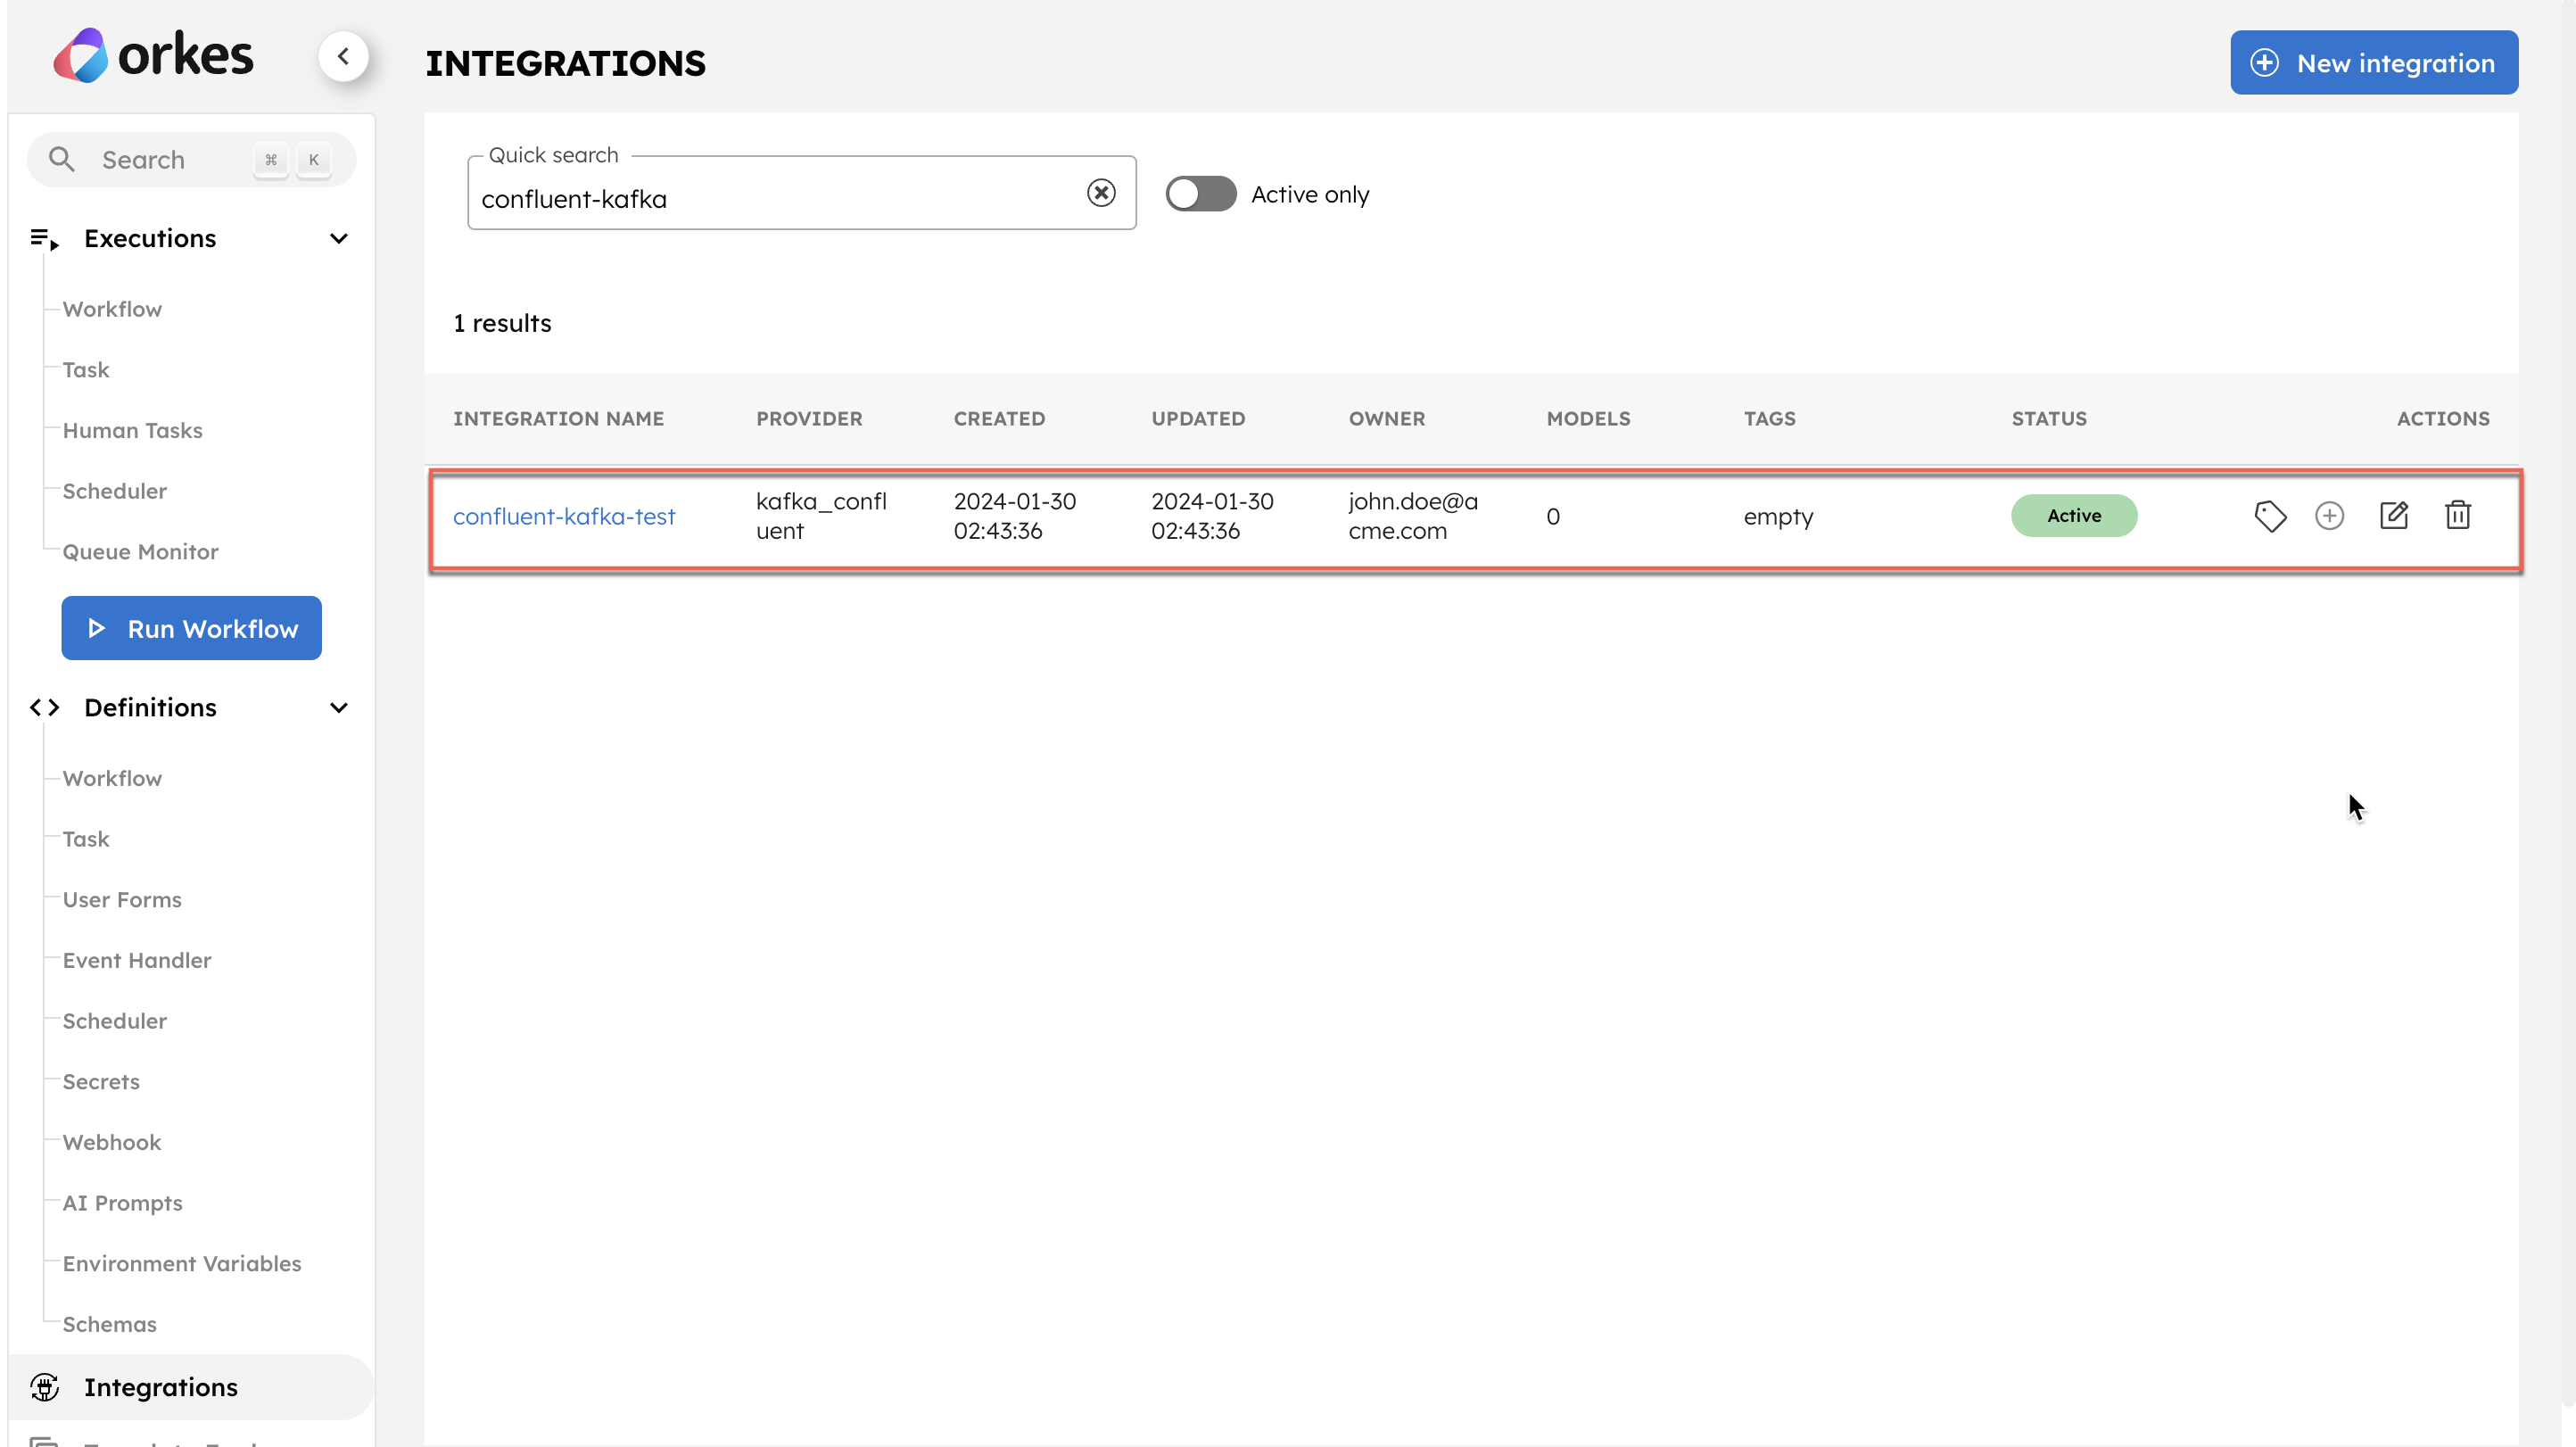Toggle the Active only switch
The width and height of the screenshot is (2576, 1447).
[x=1200, y=194]
